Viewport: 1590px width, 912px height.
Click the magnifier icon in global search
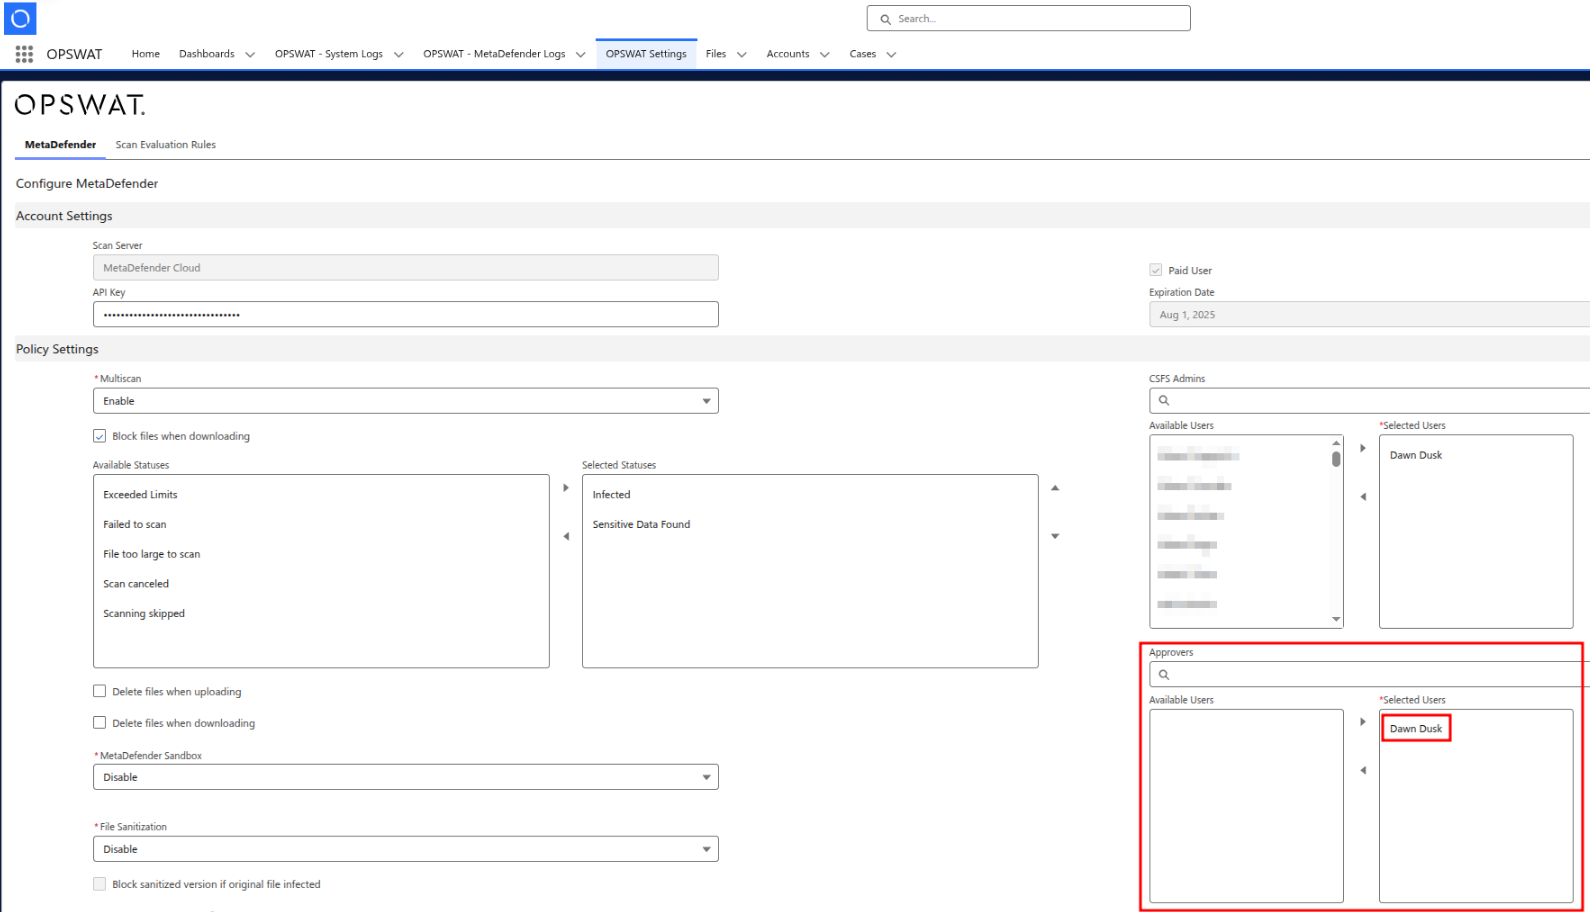tap(885, 19)
